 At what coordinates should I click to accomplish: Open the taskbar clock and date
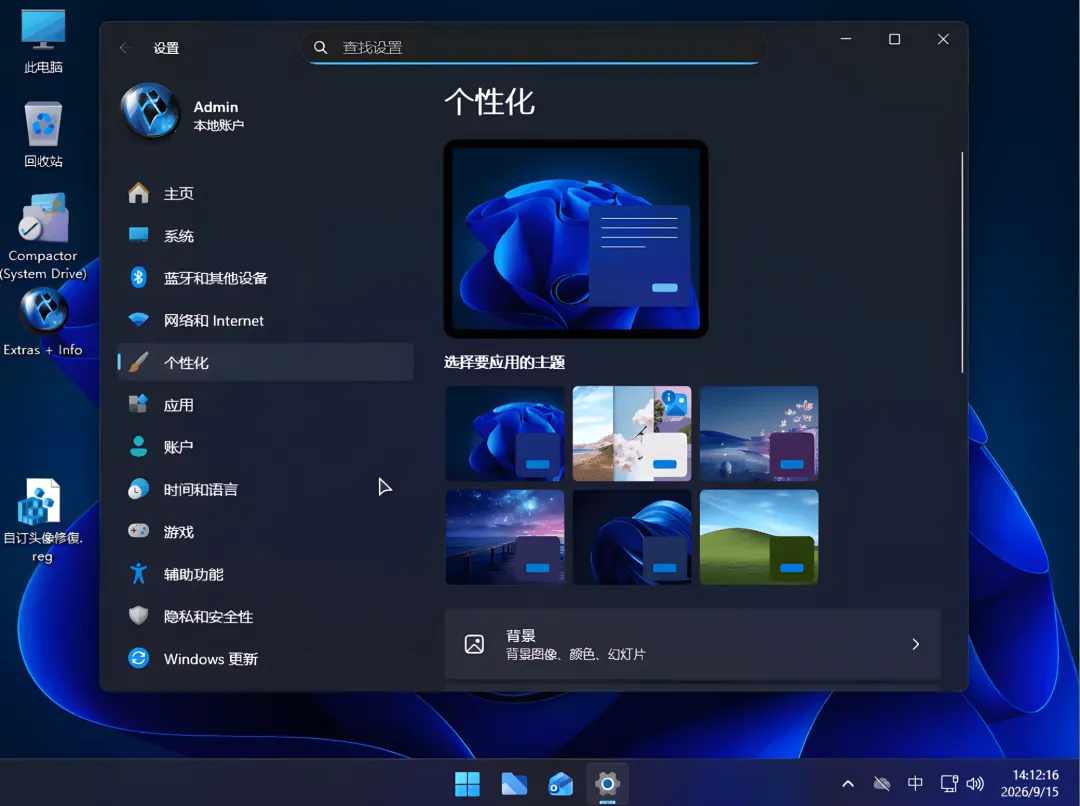click(x=1030, y=783)
